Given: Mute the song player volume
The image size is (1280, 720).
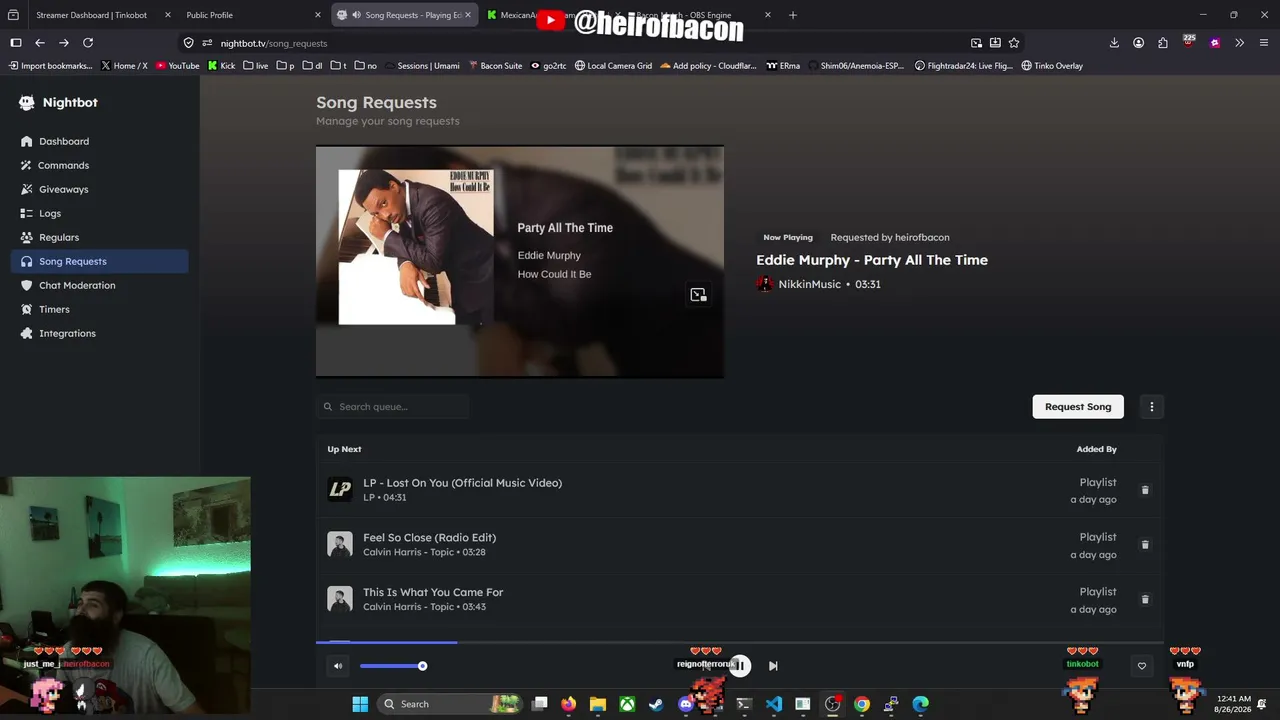Looking at the screenshot, I should tap(338, 666).
